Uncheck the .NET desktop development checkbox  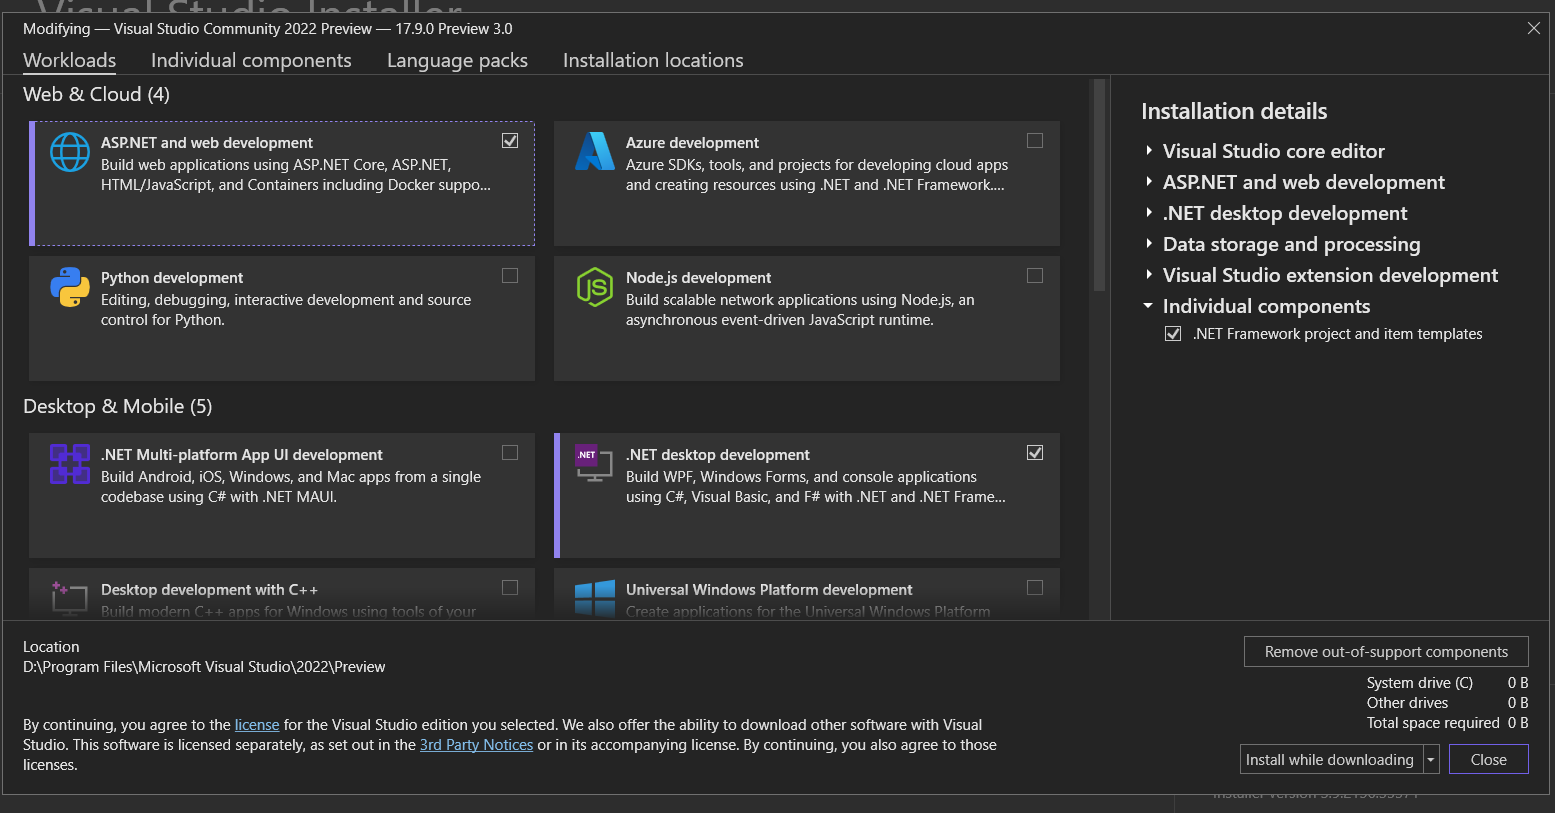pos(1035,453)
